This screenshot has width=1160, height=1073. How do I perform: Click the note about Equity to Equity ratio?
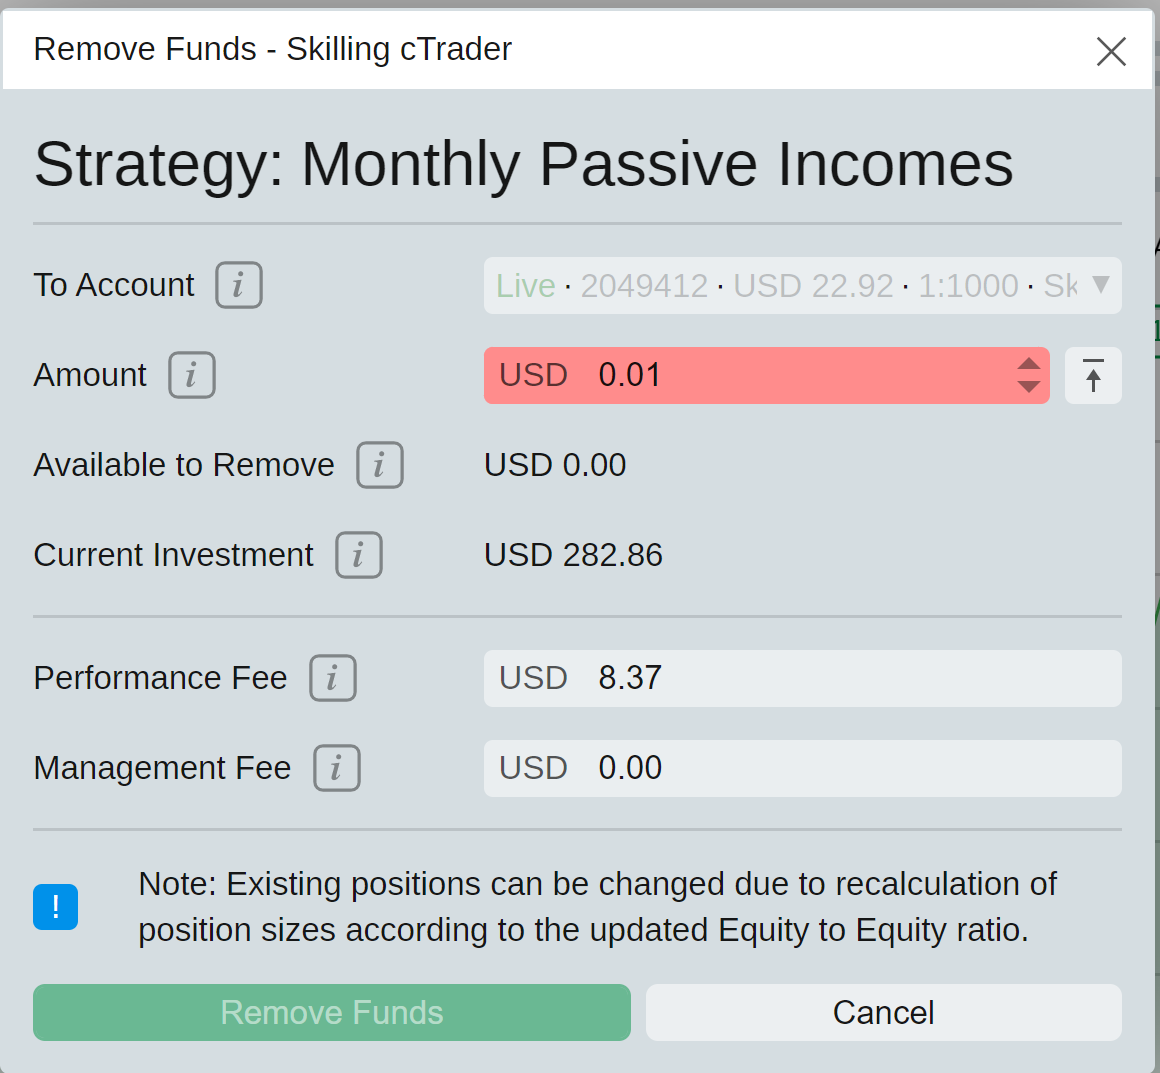coord(598,906)
